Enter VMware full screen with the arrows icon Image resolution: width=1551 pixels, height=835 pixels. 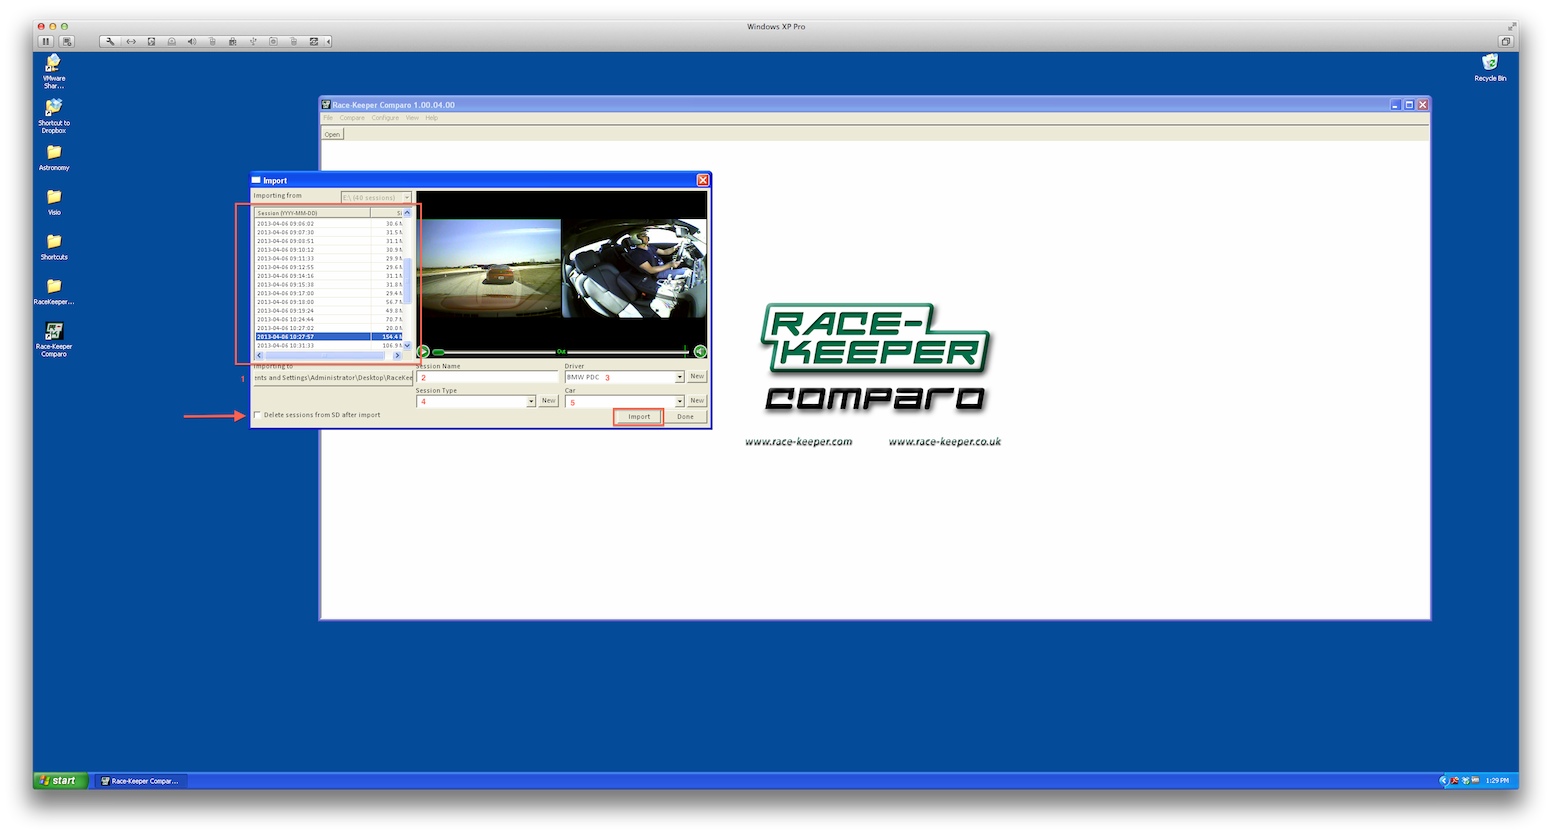pyautogui.click(x=1512, y=27)
